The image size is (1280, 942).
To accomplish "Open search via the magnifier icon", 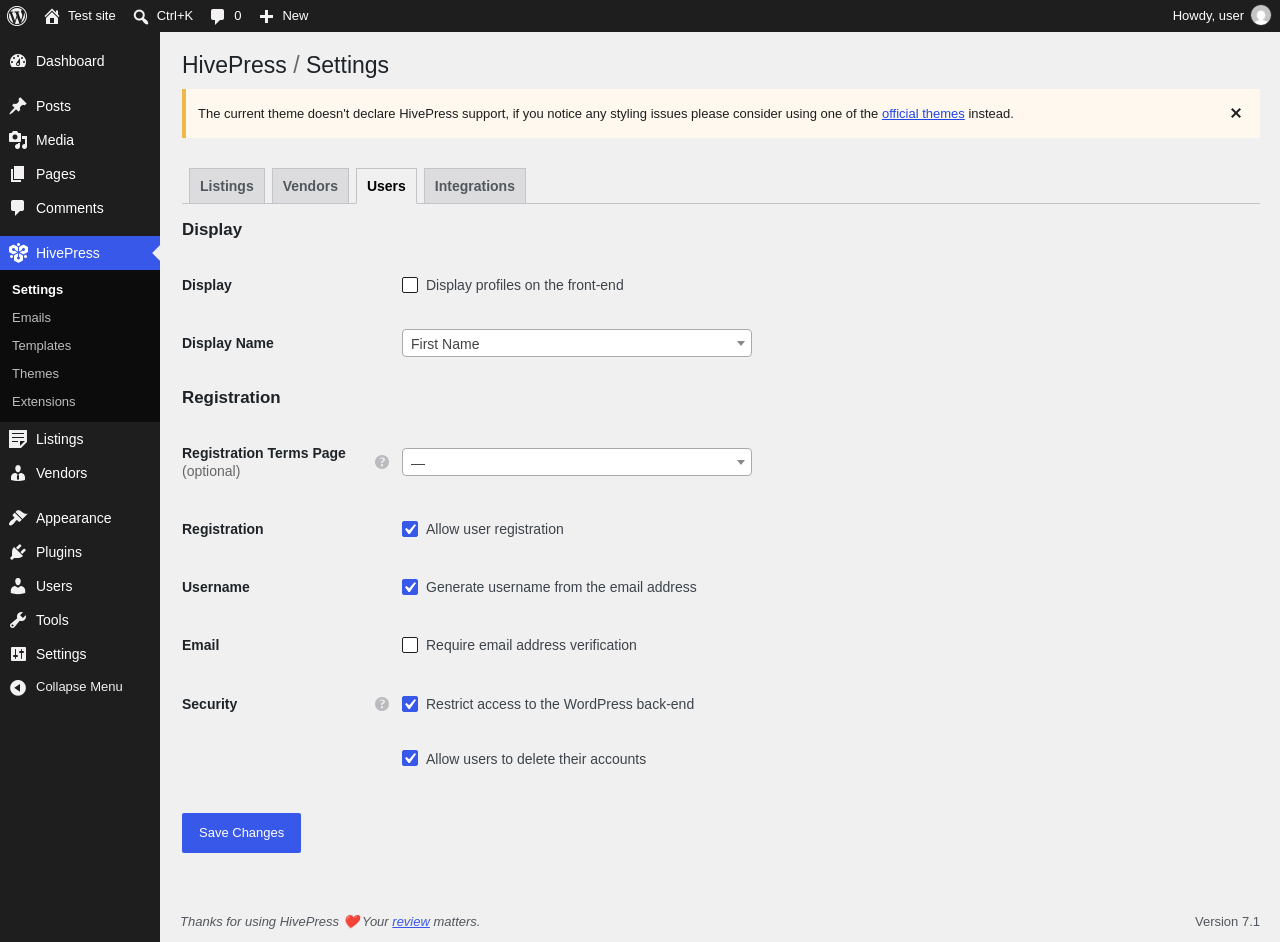I will coord(141,16).
